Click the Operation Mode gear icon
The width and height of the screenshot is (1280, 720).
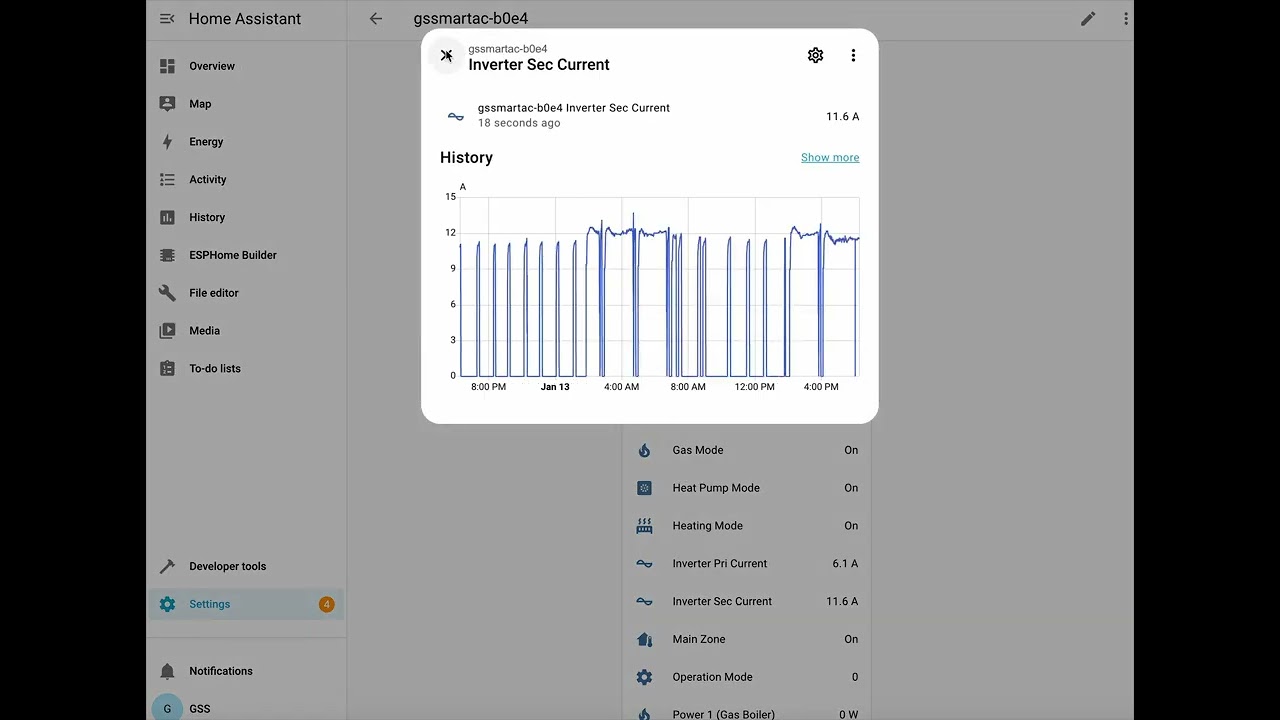(644, 677)
